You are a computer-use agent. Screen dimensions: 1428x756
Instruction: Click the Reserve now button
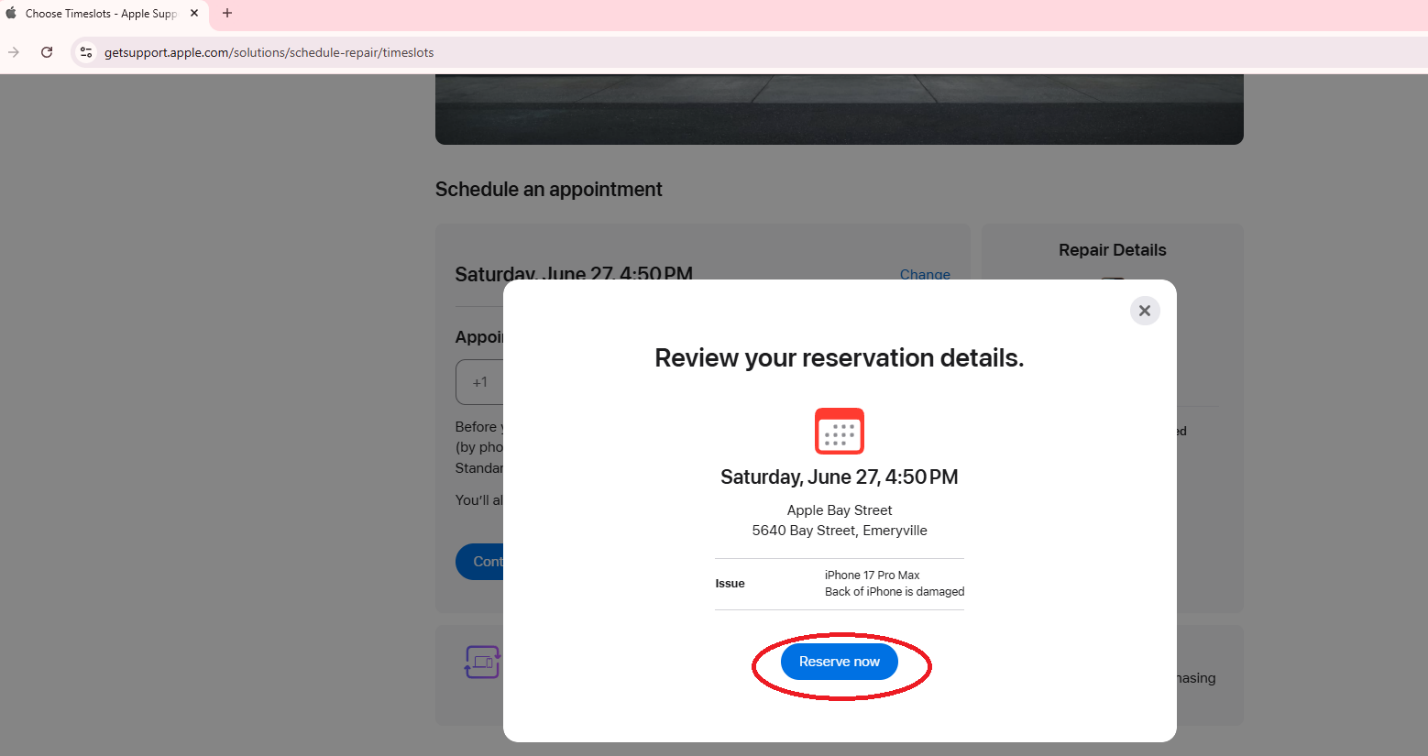pos(839,662)
